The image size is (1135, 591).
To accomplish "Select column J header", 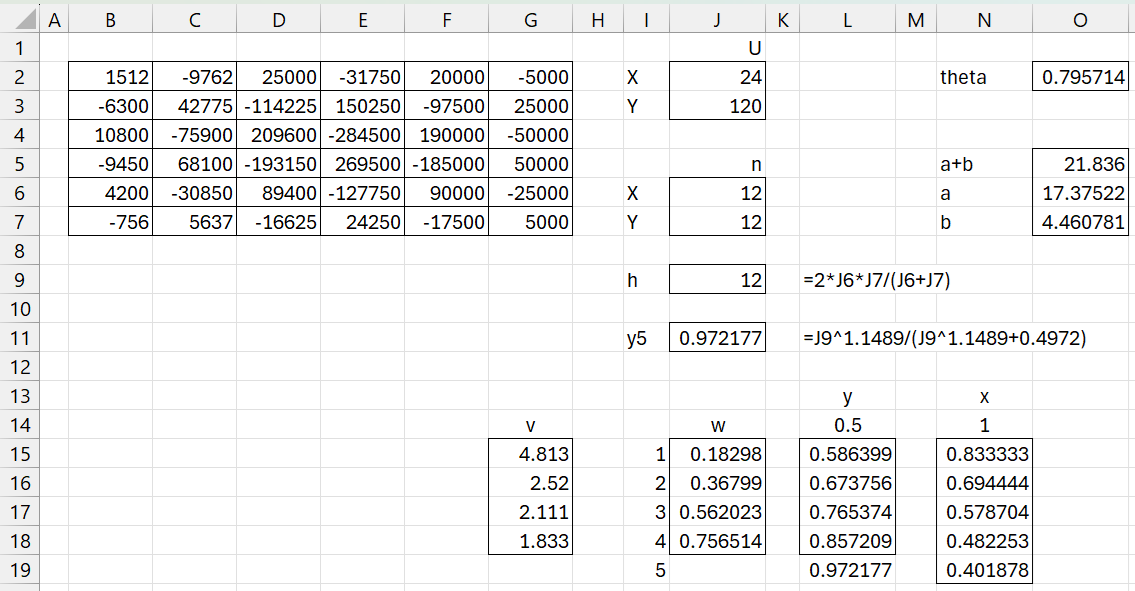I will click(717, 18).
